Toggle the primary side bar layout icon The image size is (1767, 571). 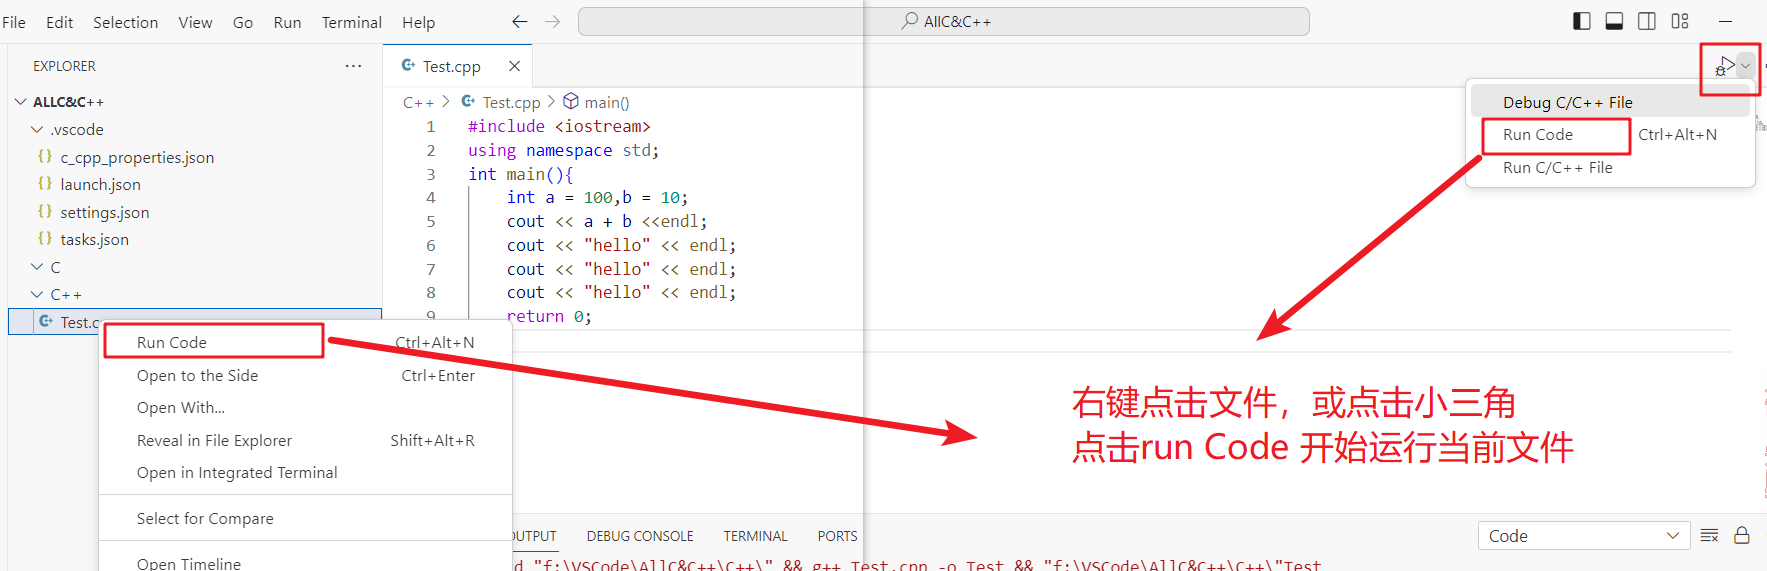pyautogui.click(x=1581, y=21)
